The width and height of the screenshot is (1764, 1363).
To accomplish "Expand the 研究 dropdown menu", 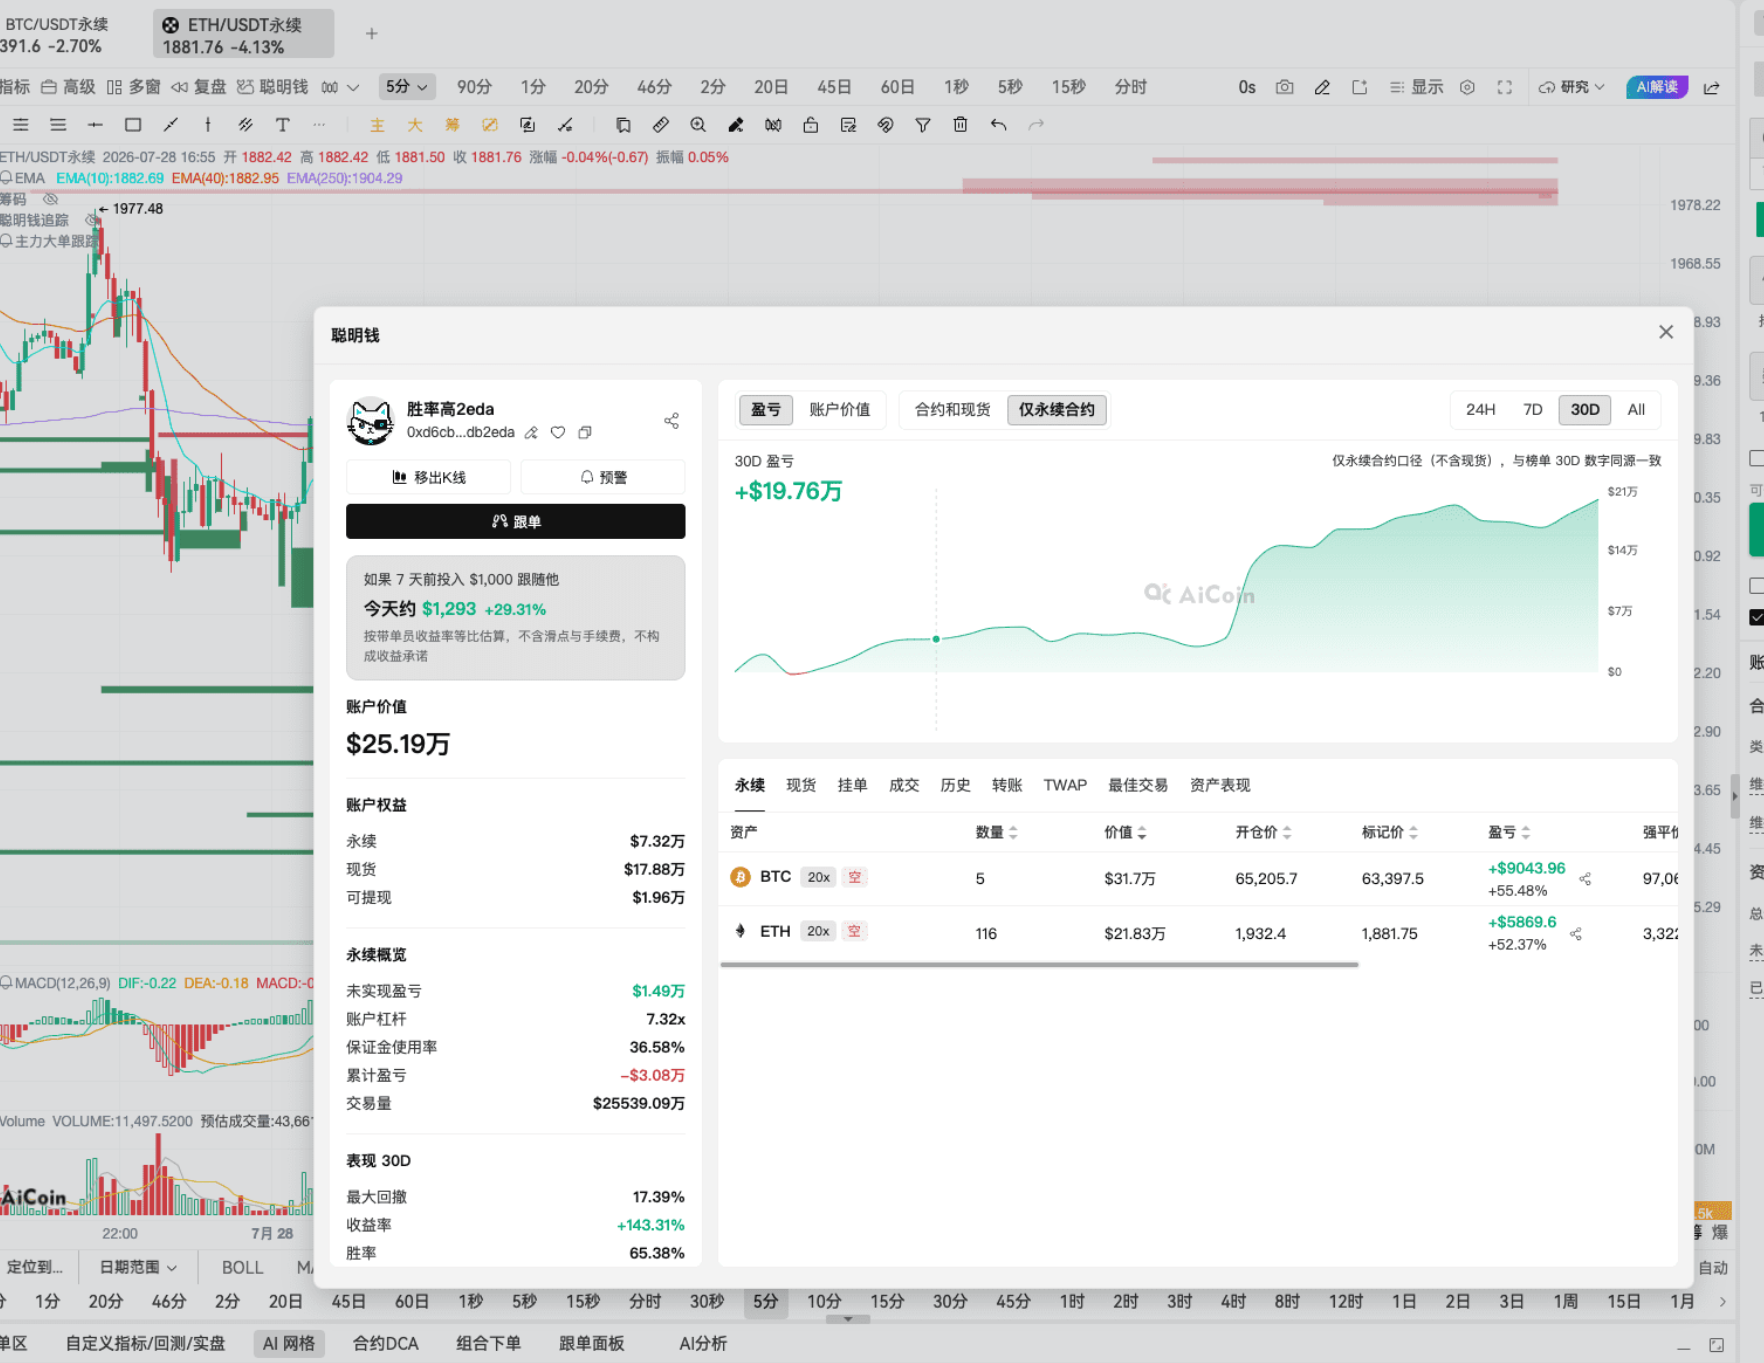I will 1572,87.
